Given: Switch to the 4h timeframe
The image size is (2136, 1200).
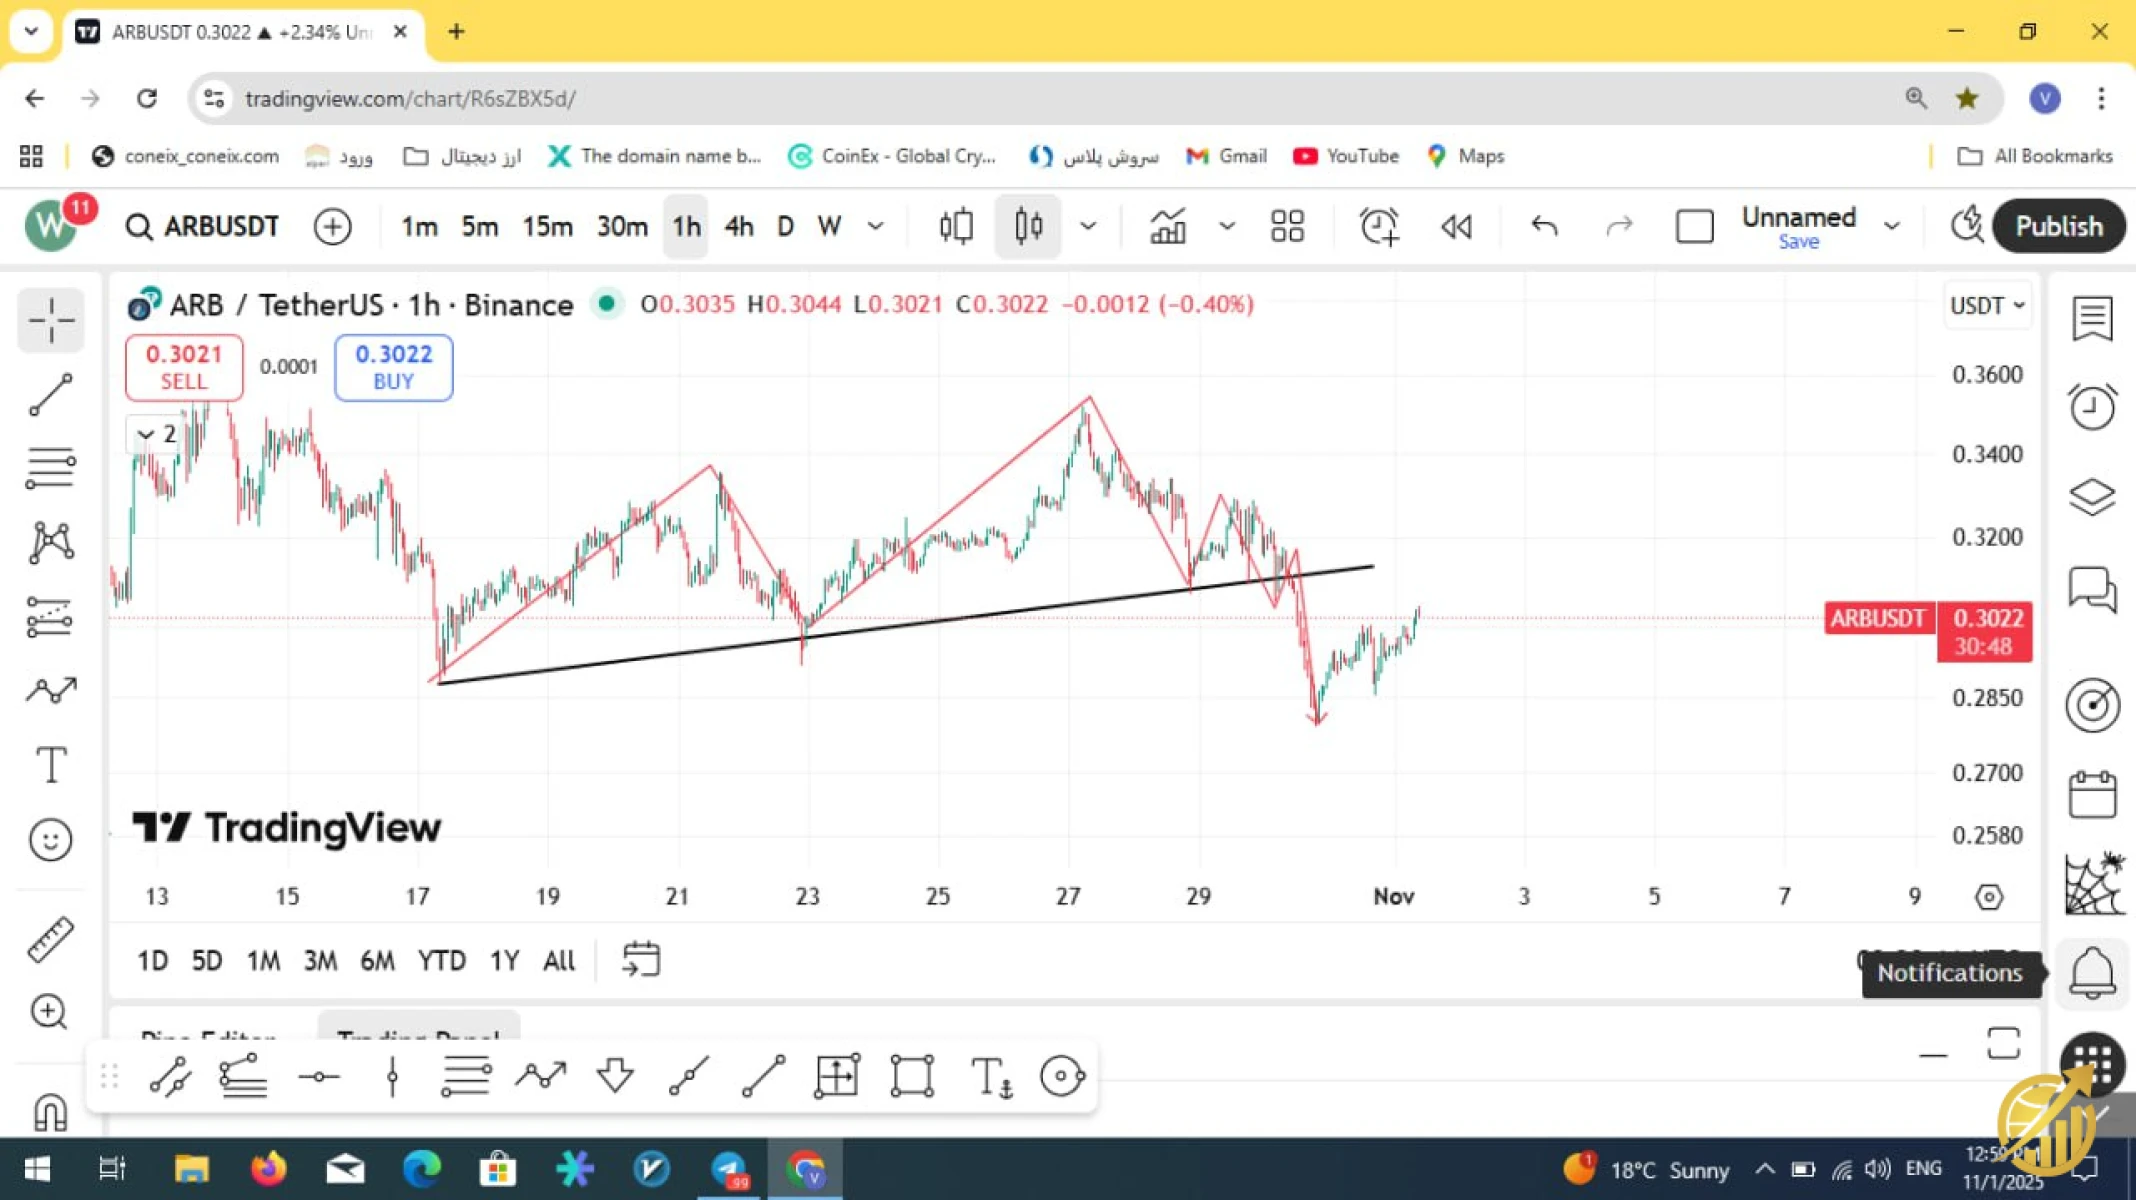Looking at the screenshot, I should pos(739,227).
